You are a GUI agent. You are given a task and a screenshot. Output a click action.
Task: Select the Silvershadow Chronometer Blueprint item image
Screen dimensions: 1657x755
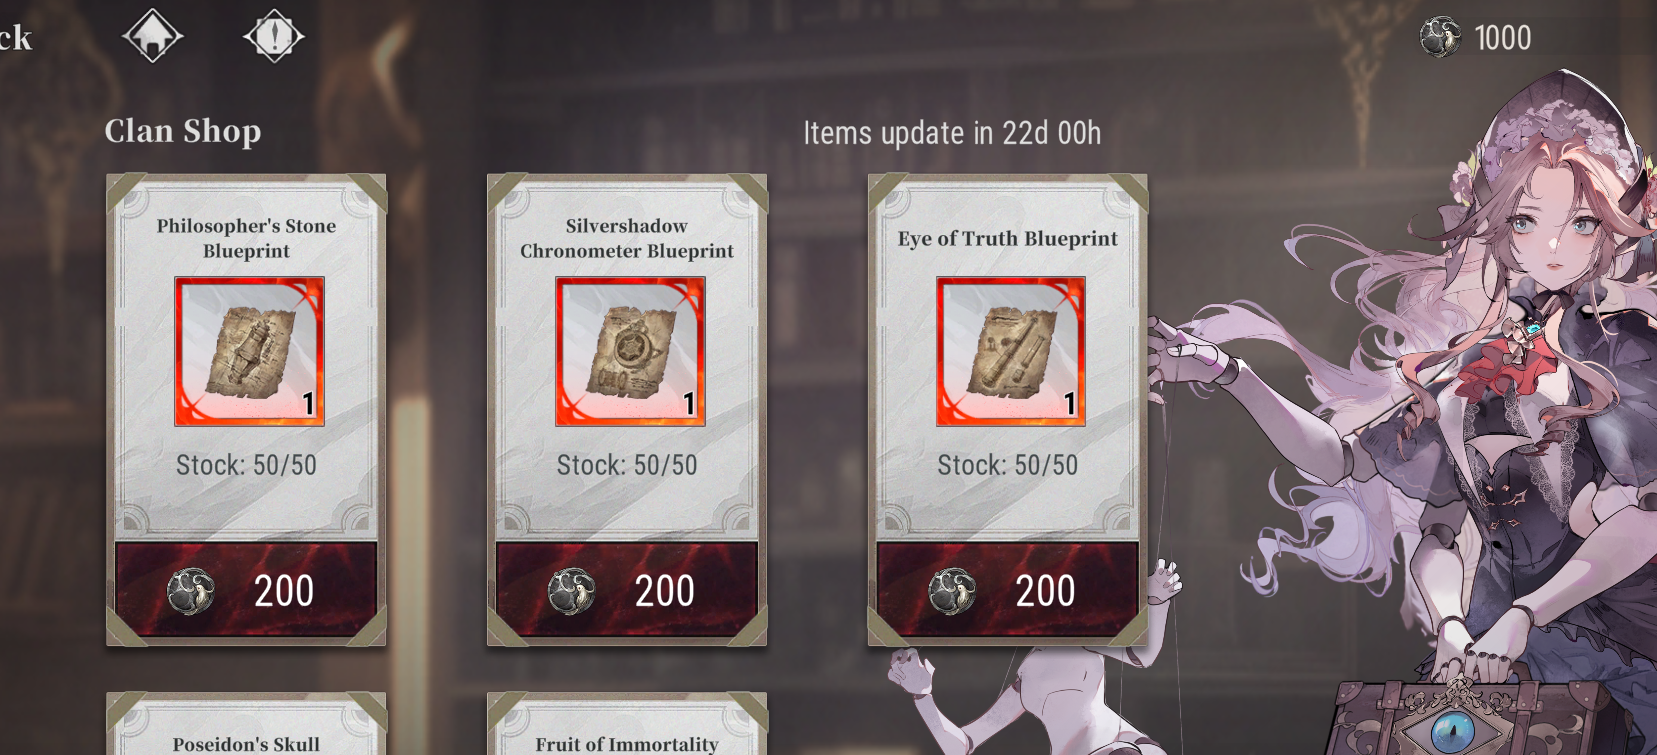point(630,351)
